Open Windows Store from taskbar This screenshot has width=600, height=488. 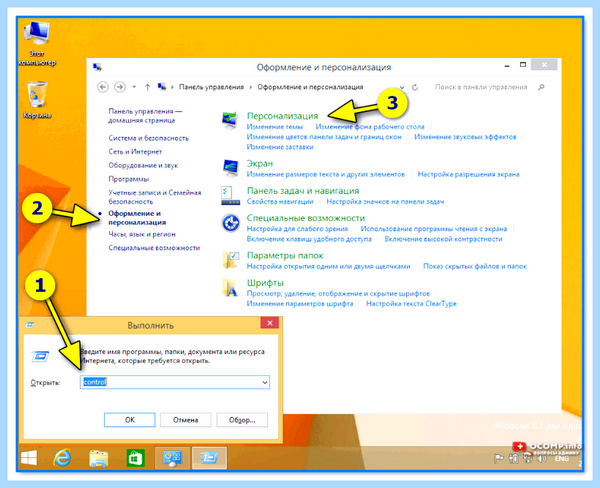pos(135,458)
